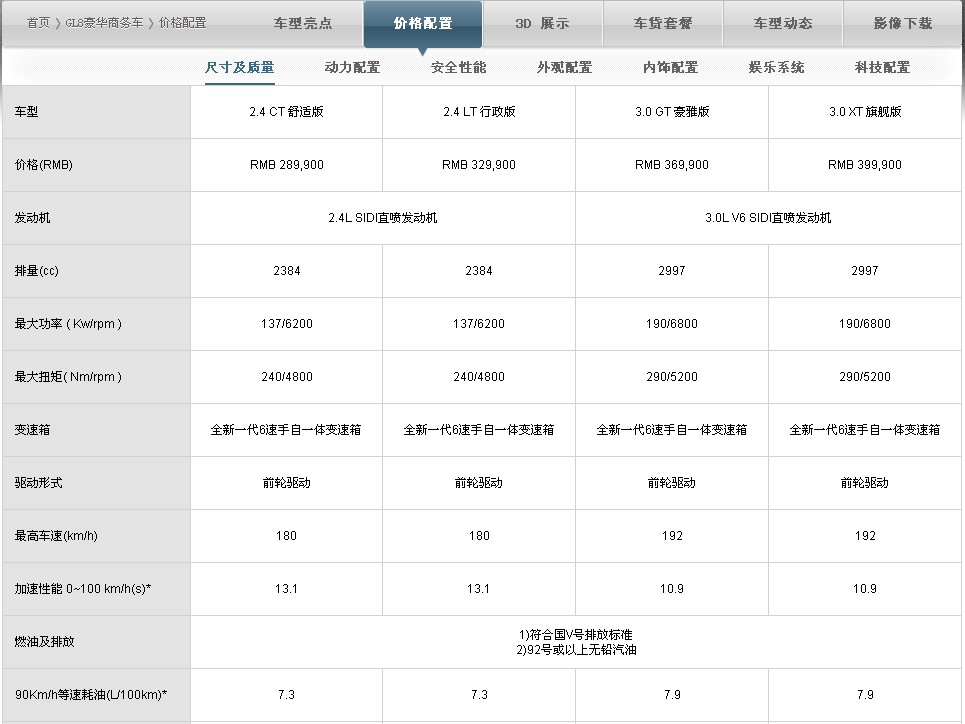Open the 娱乐系统 sub-tab

coord(778,67)
